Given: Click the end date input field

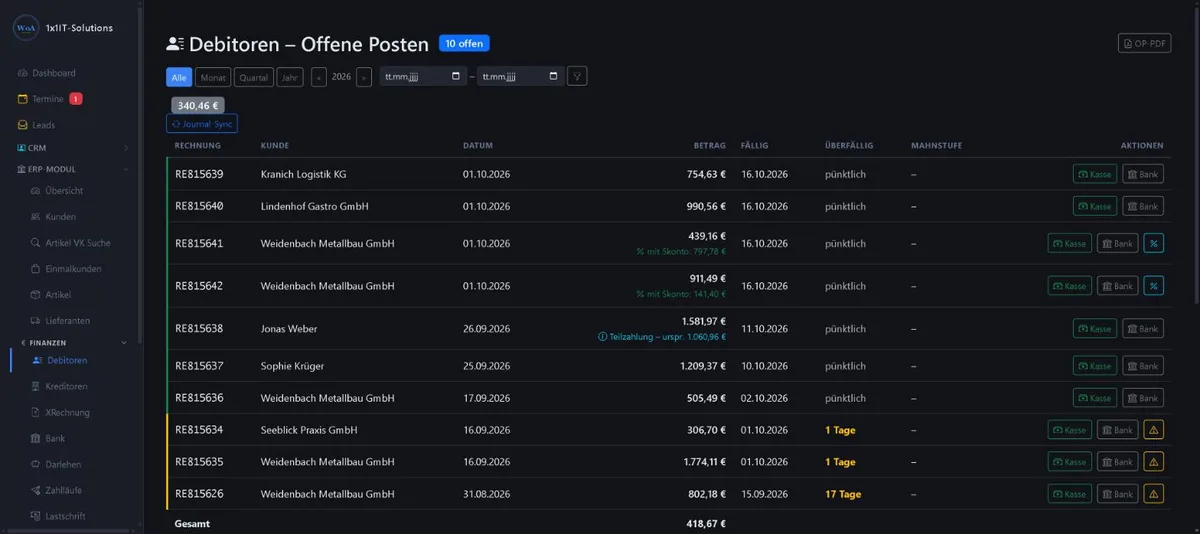Looking at the screenshot, I should pyautogui.click(x=520, y=76).
